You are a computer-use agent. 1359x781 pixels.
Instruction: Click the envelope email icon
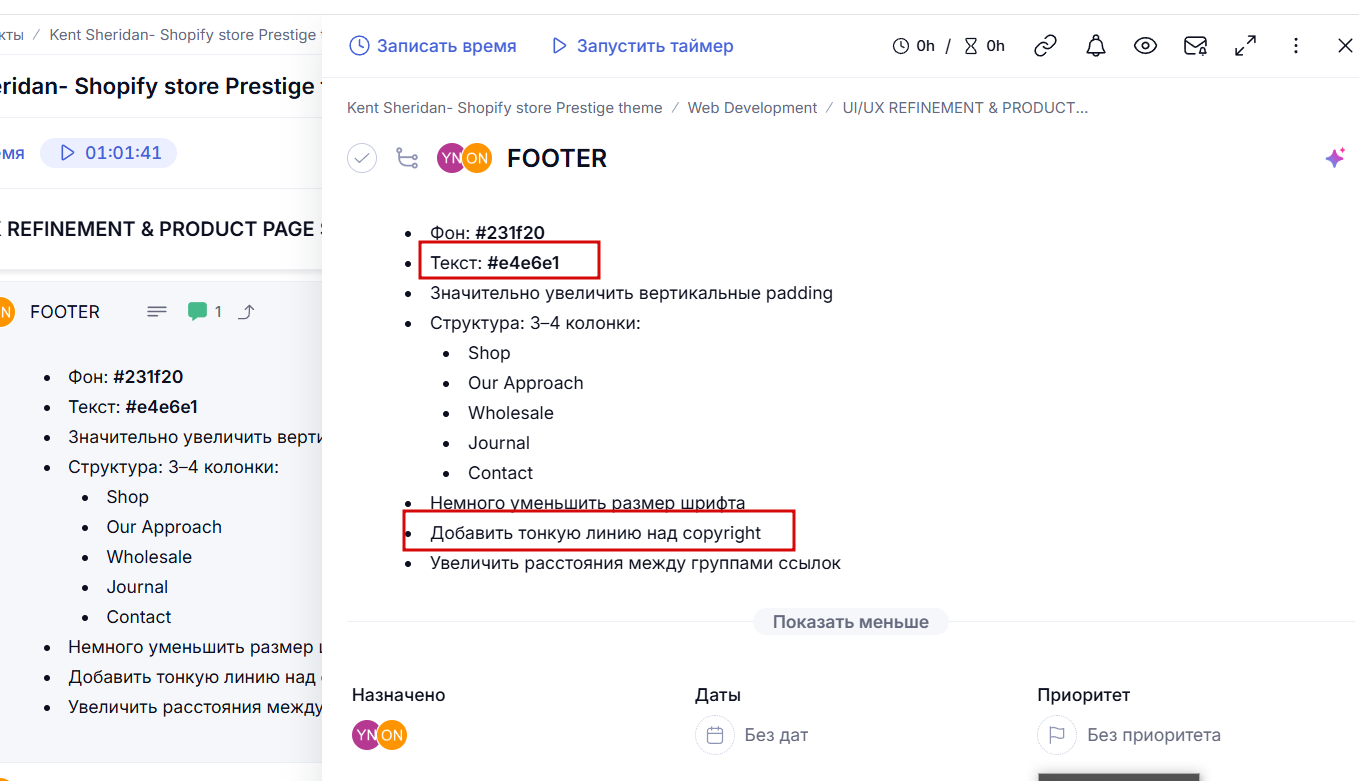tap(1195, 46)
